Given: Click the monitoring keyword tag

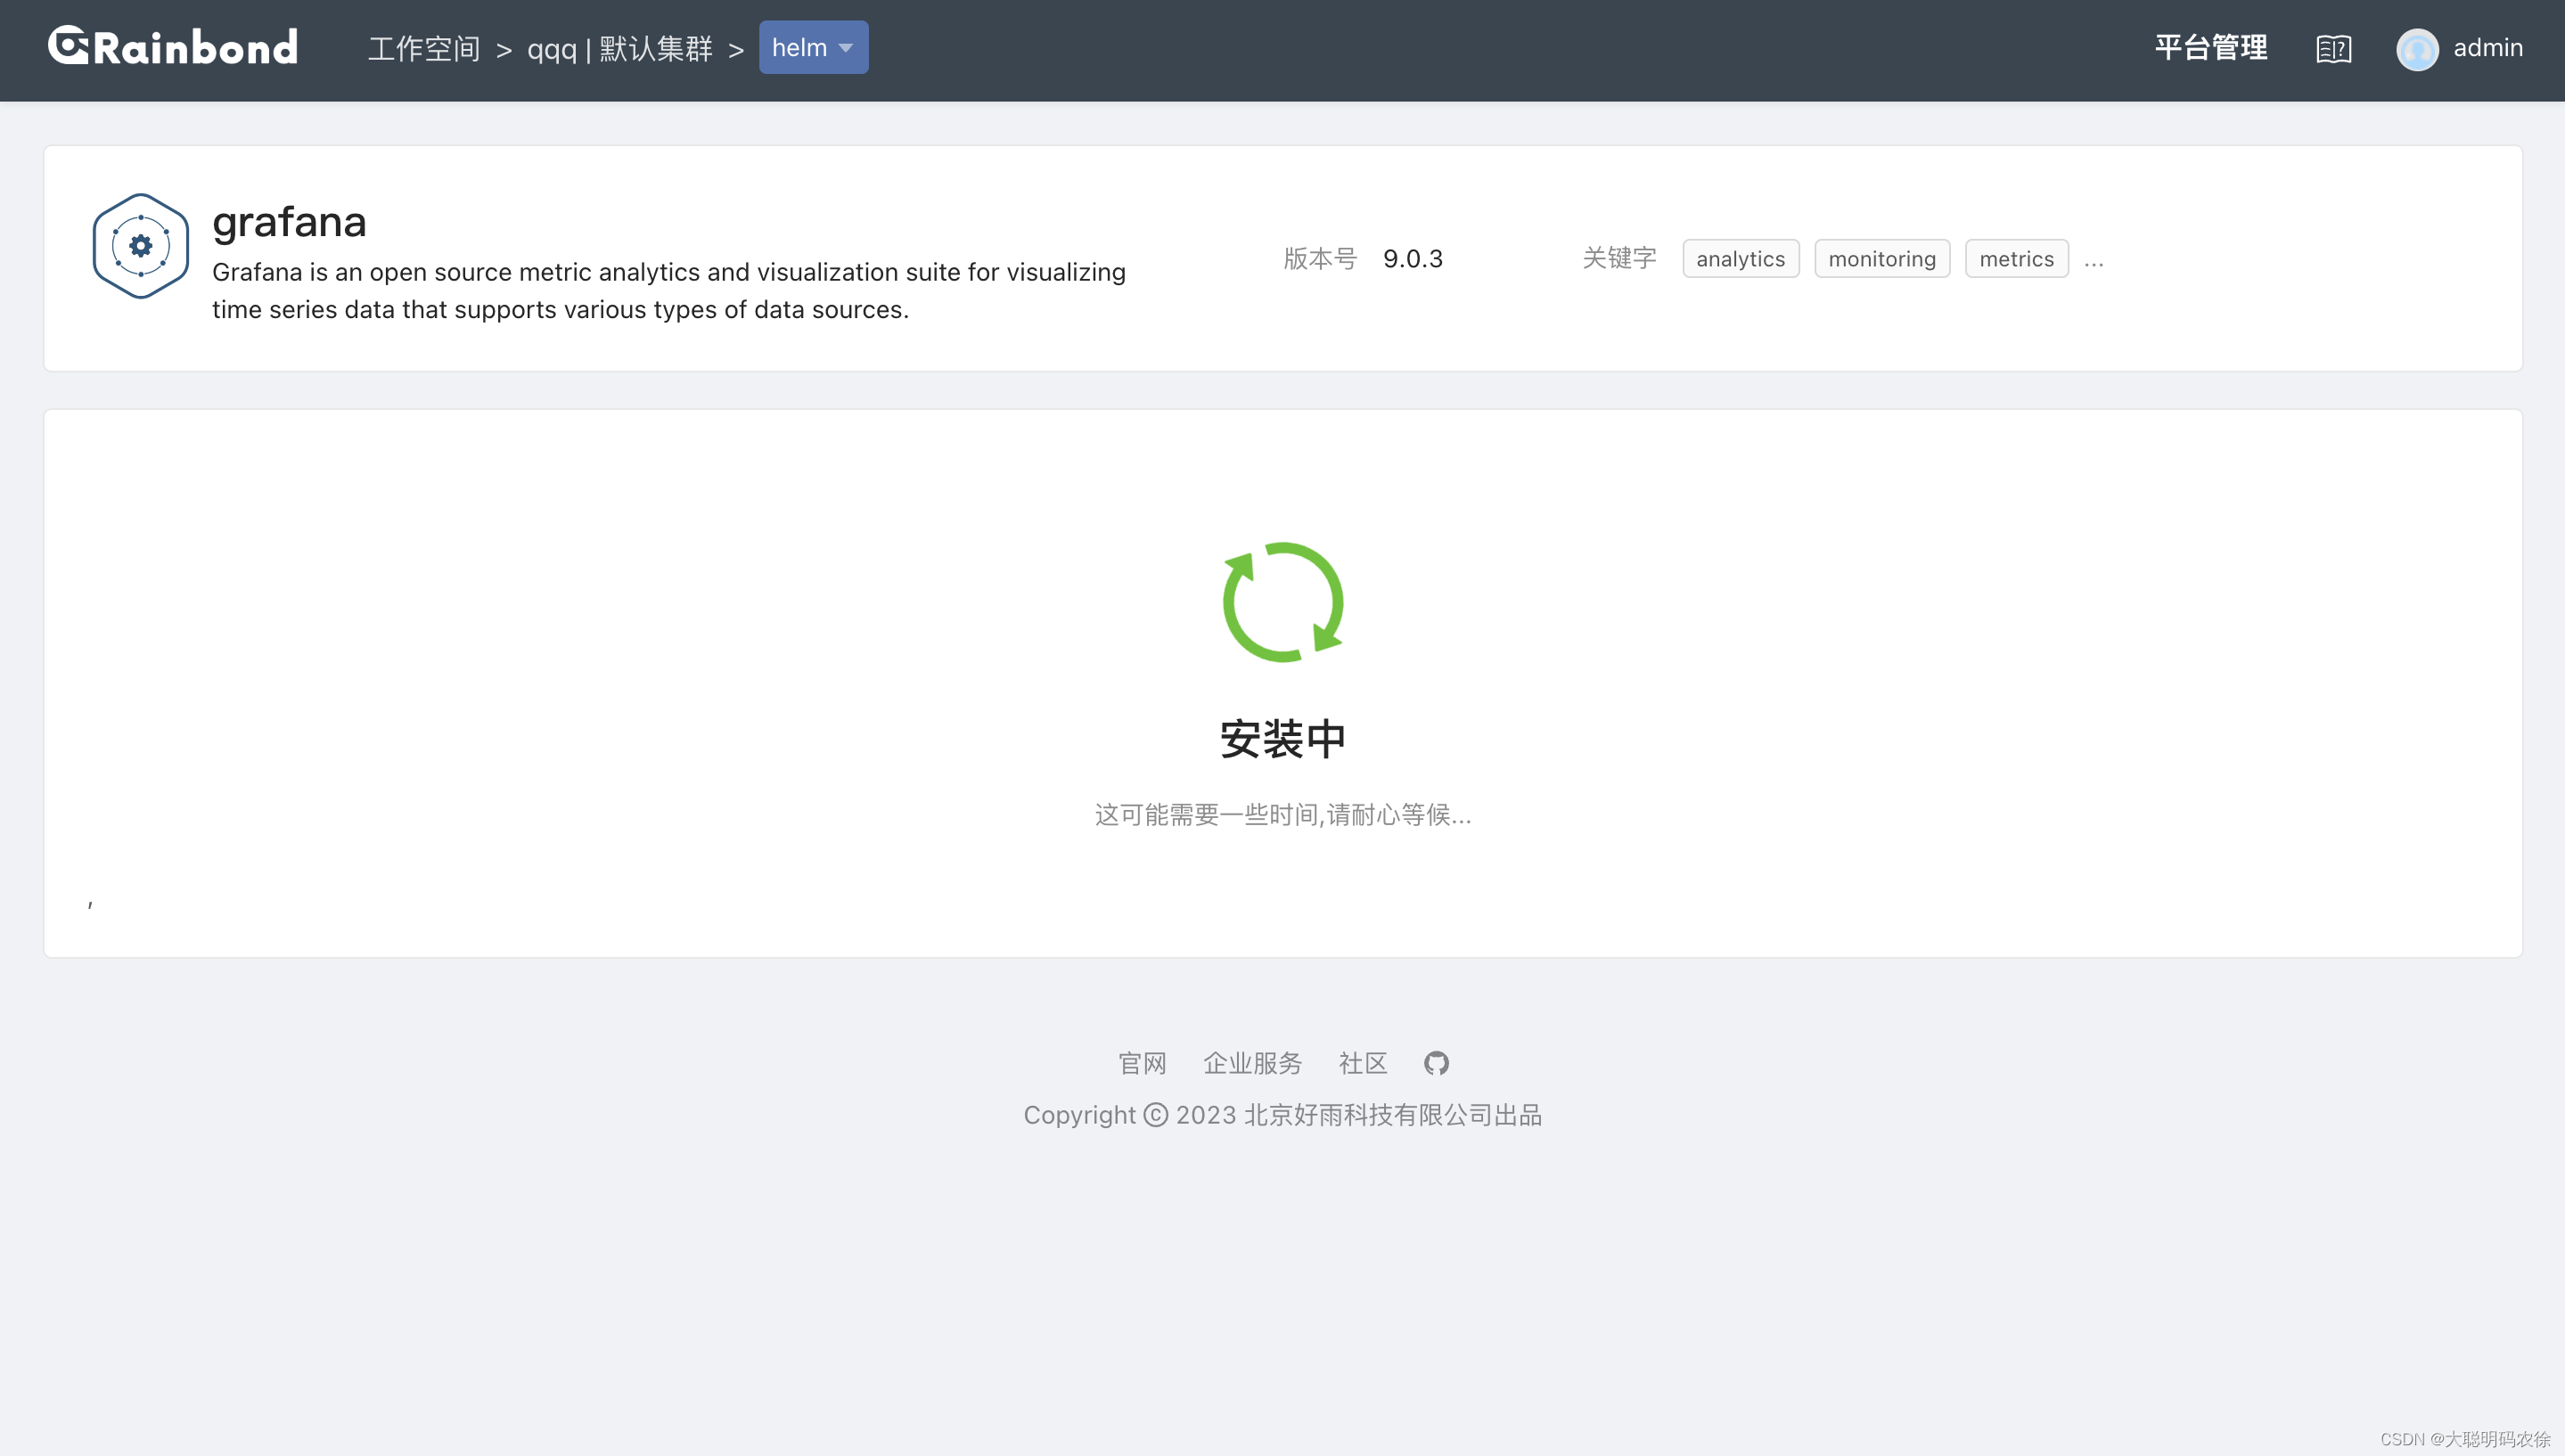Looking at the screenshot, I should click(1881, 259).
